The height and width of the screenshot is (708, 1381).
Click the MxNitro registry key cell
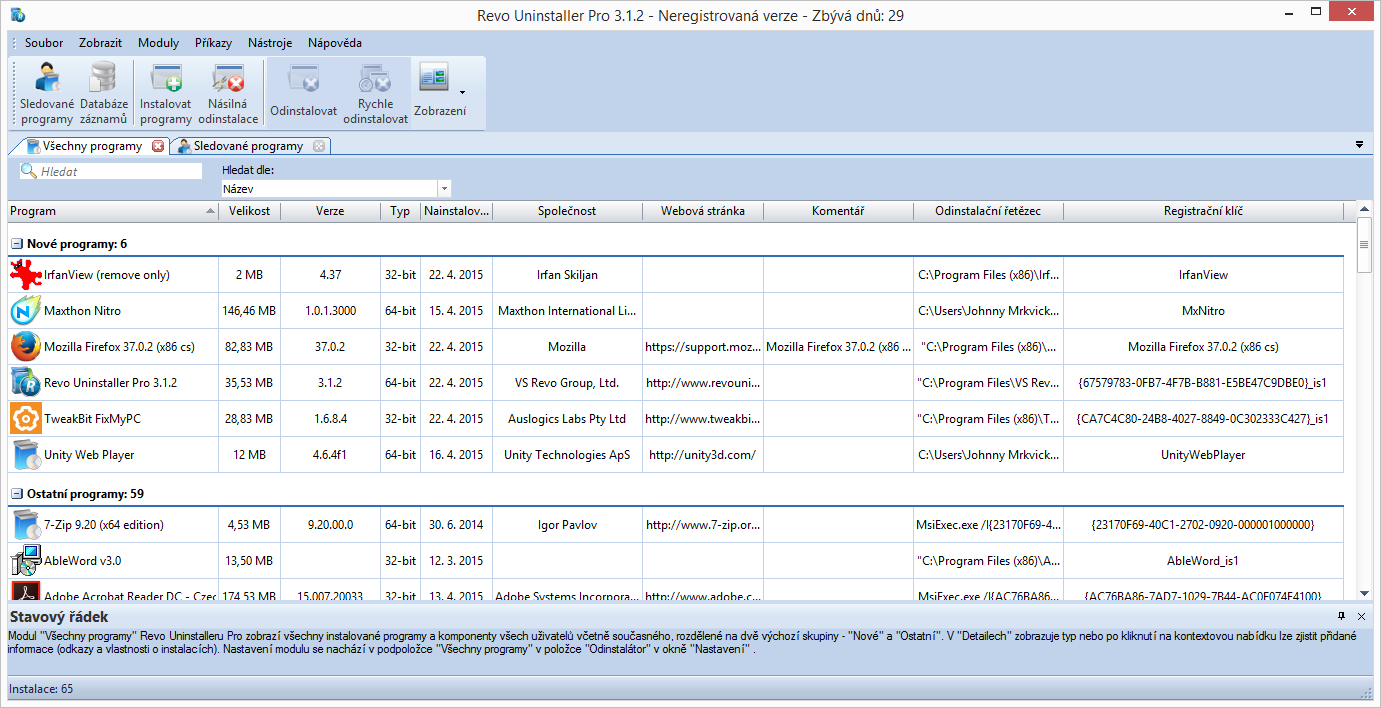point(1203,310)
